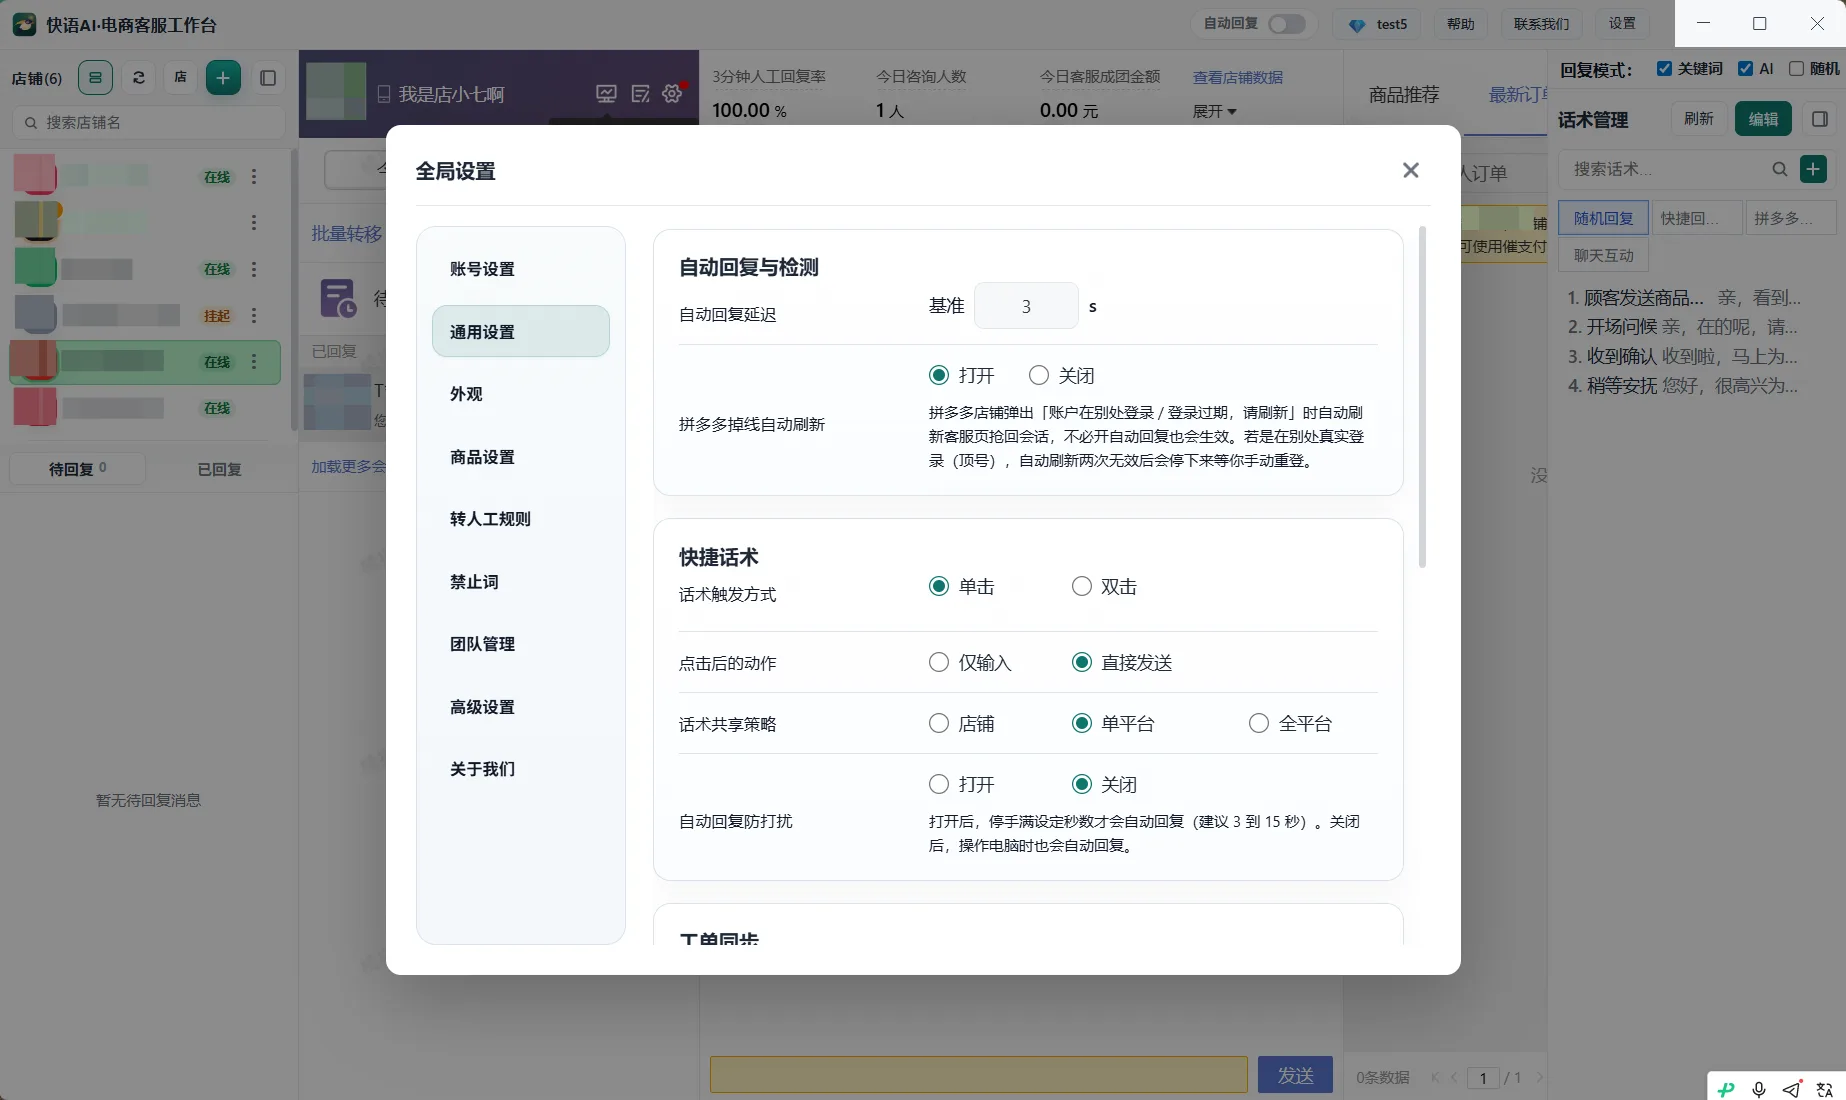The image size is (1846, 1100).
Task: Click the 自动回复延迟 seconds input field
Action: pyautogui.click(x=1026, y=306)
